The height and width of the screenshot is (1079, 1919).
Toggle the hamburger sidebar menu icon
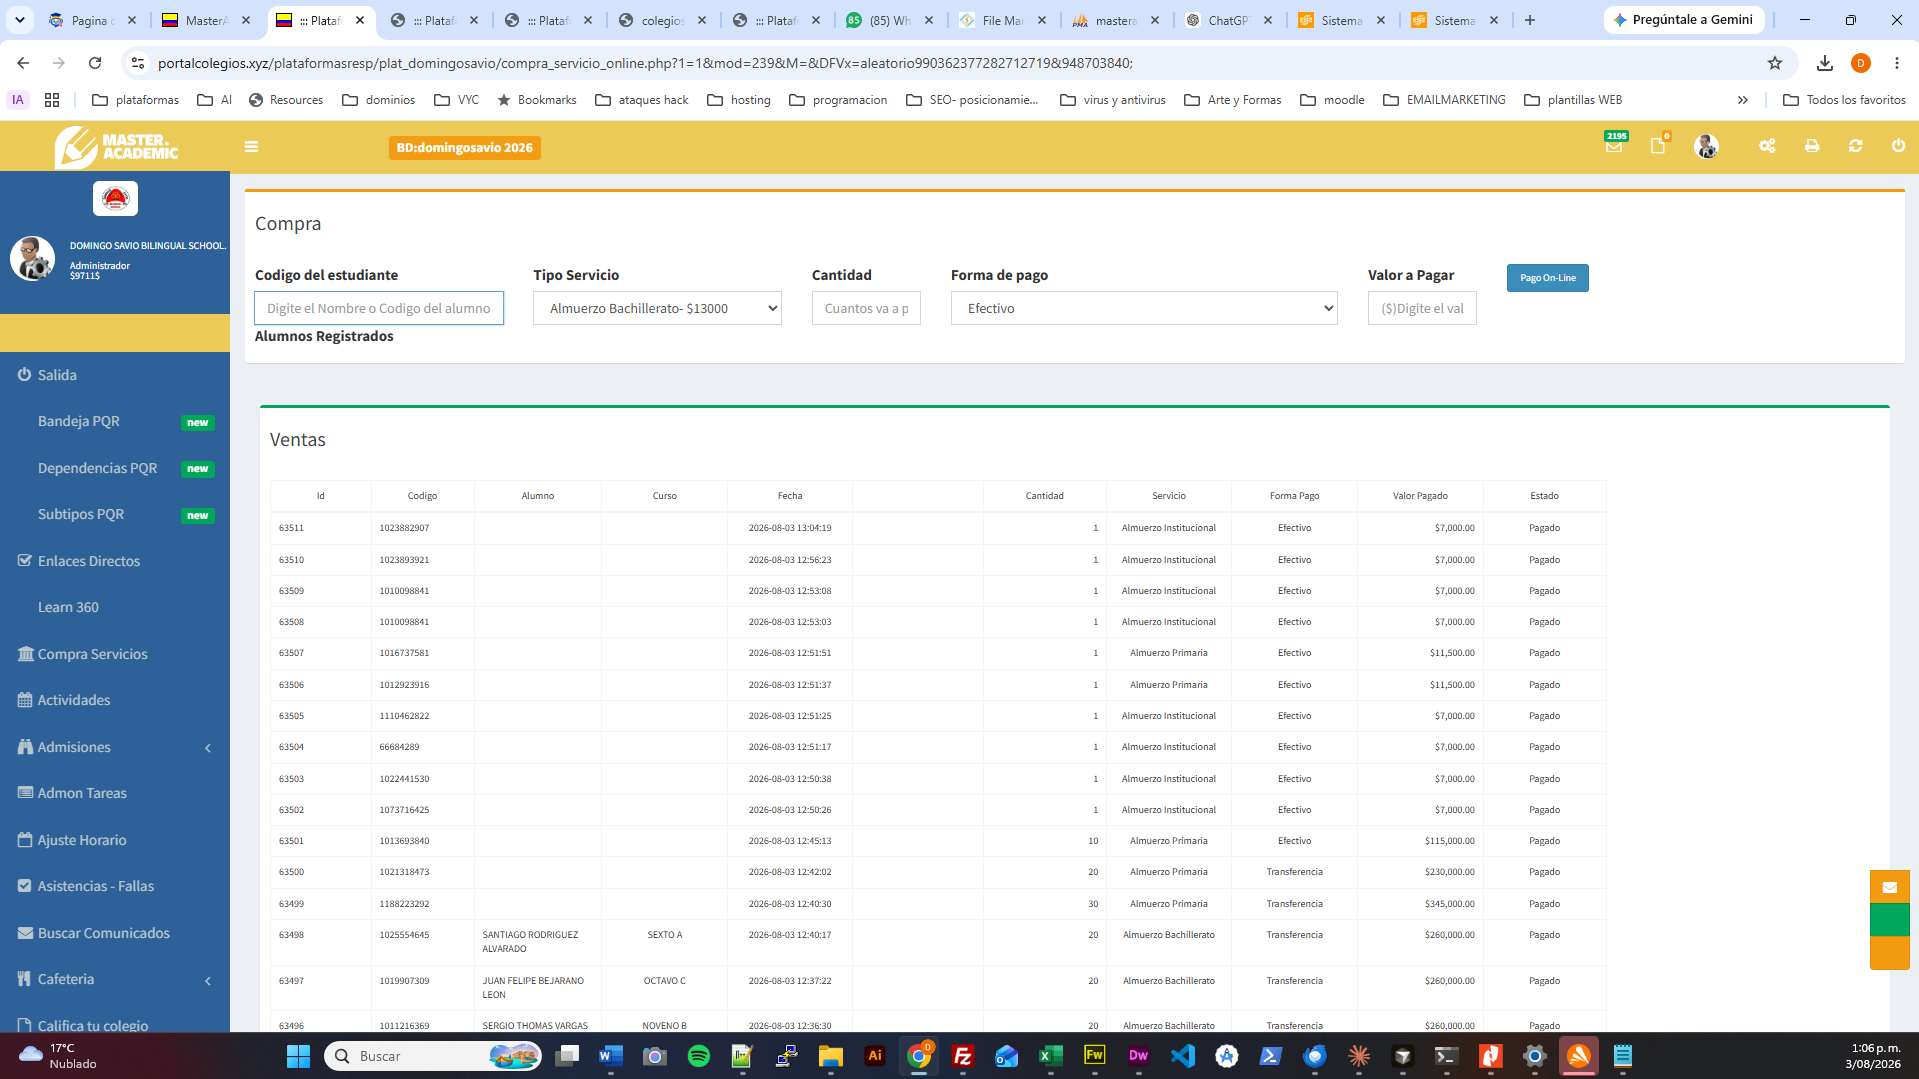pos(251,147)
